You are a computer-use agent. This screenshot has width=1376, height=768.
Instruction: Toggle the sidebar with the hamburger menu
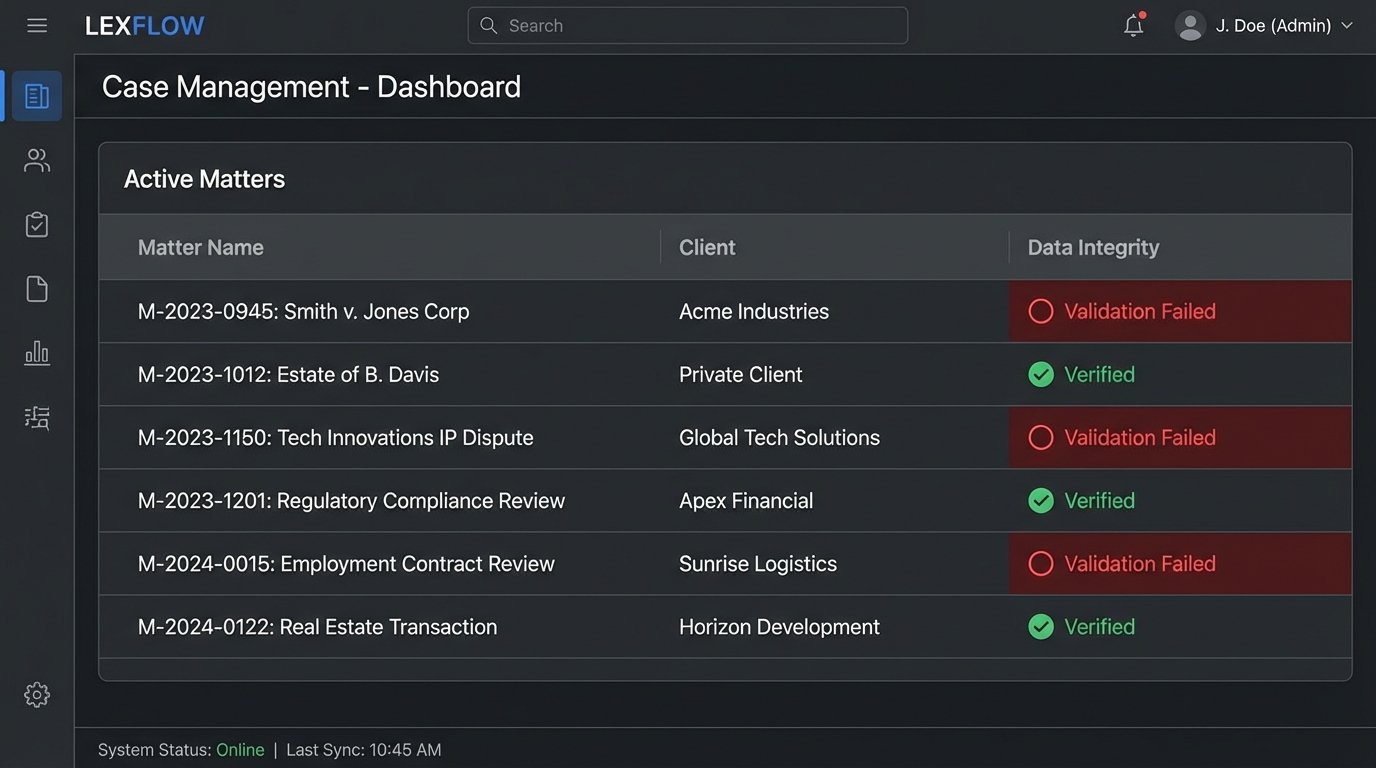pyautogui.click(x=37, y=25)
